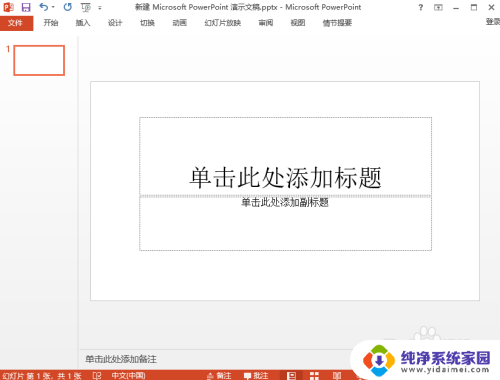
Task: Open the 文件 (File) menu
Action: (16, 23)
